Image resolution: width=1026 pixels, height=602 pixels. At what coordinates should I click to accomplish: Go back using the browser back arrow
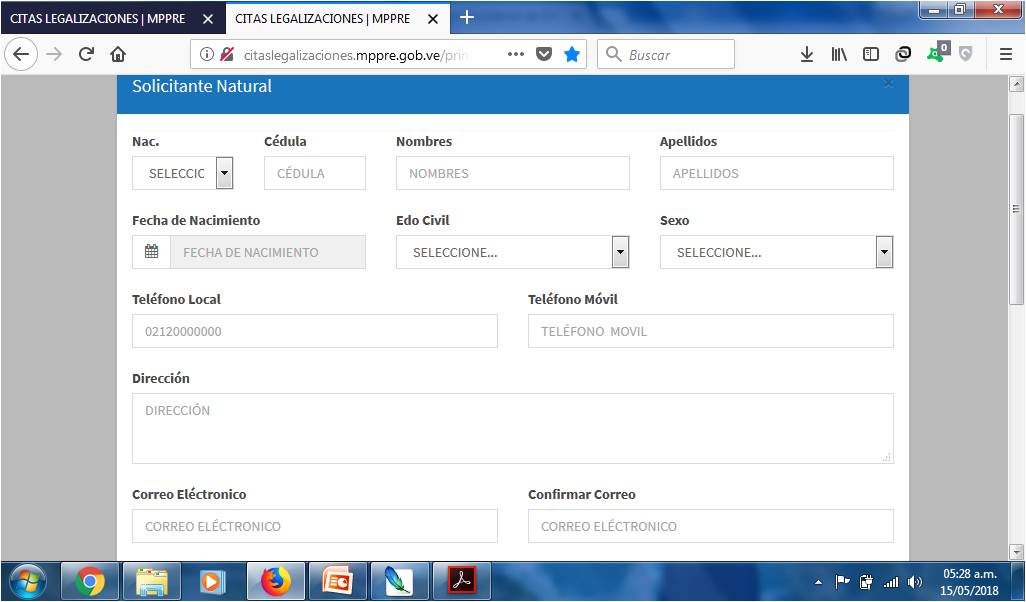[x=21, y=54]
